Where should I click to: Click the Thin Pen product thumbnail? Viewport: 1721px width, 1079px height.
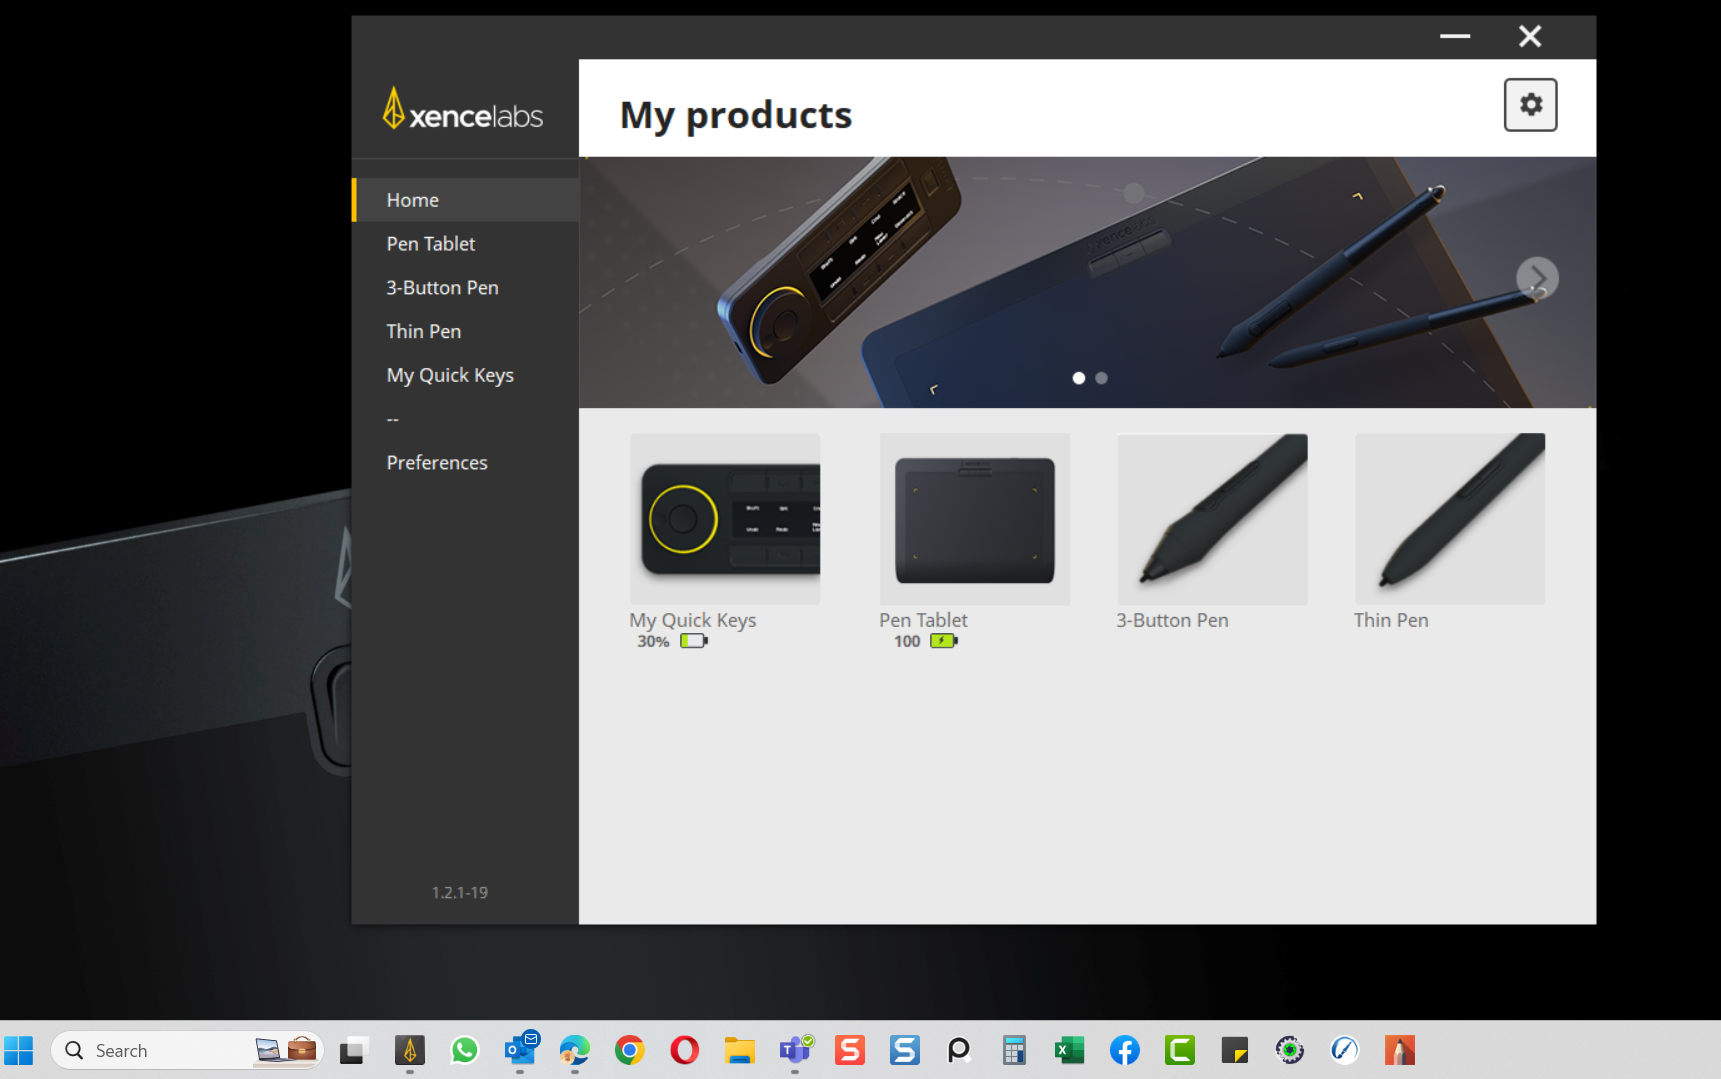pos(1450,518)
